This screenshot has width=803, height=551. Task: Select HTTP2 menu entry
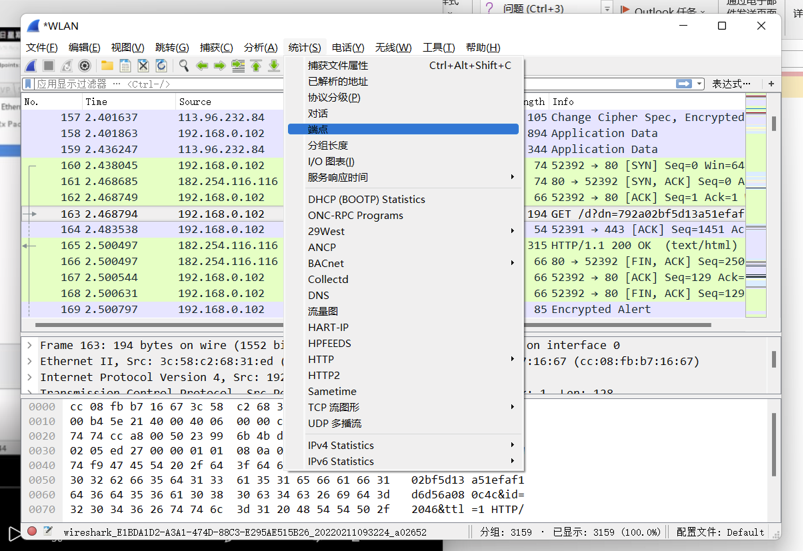404,375
